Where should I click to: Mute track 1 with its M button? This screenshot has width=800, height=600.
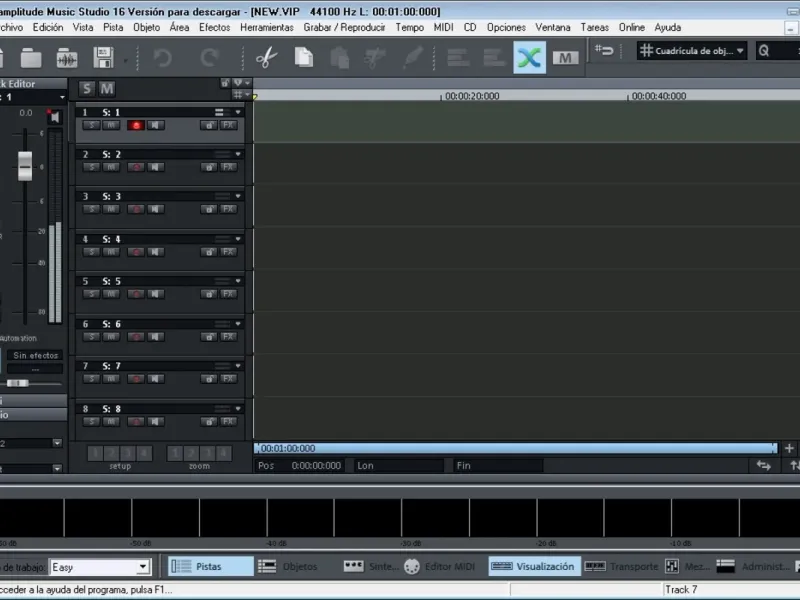[111, 125]
